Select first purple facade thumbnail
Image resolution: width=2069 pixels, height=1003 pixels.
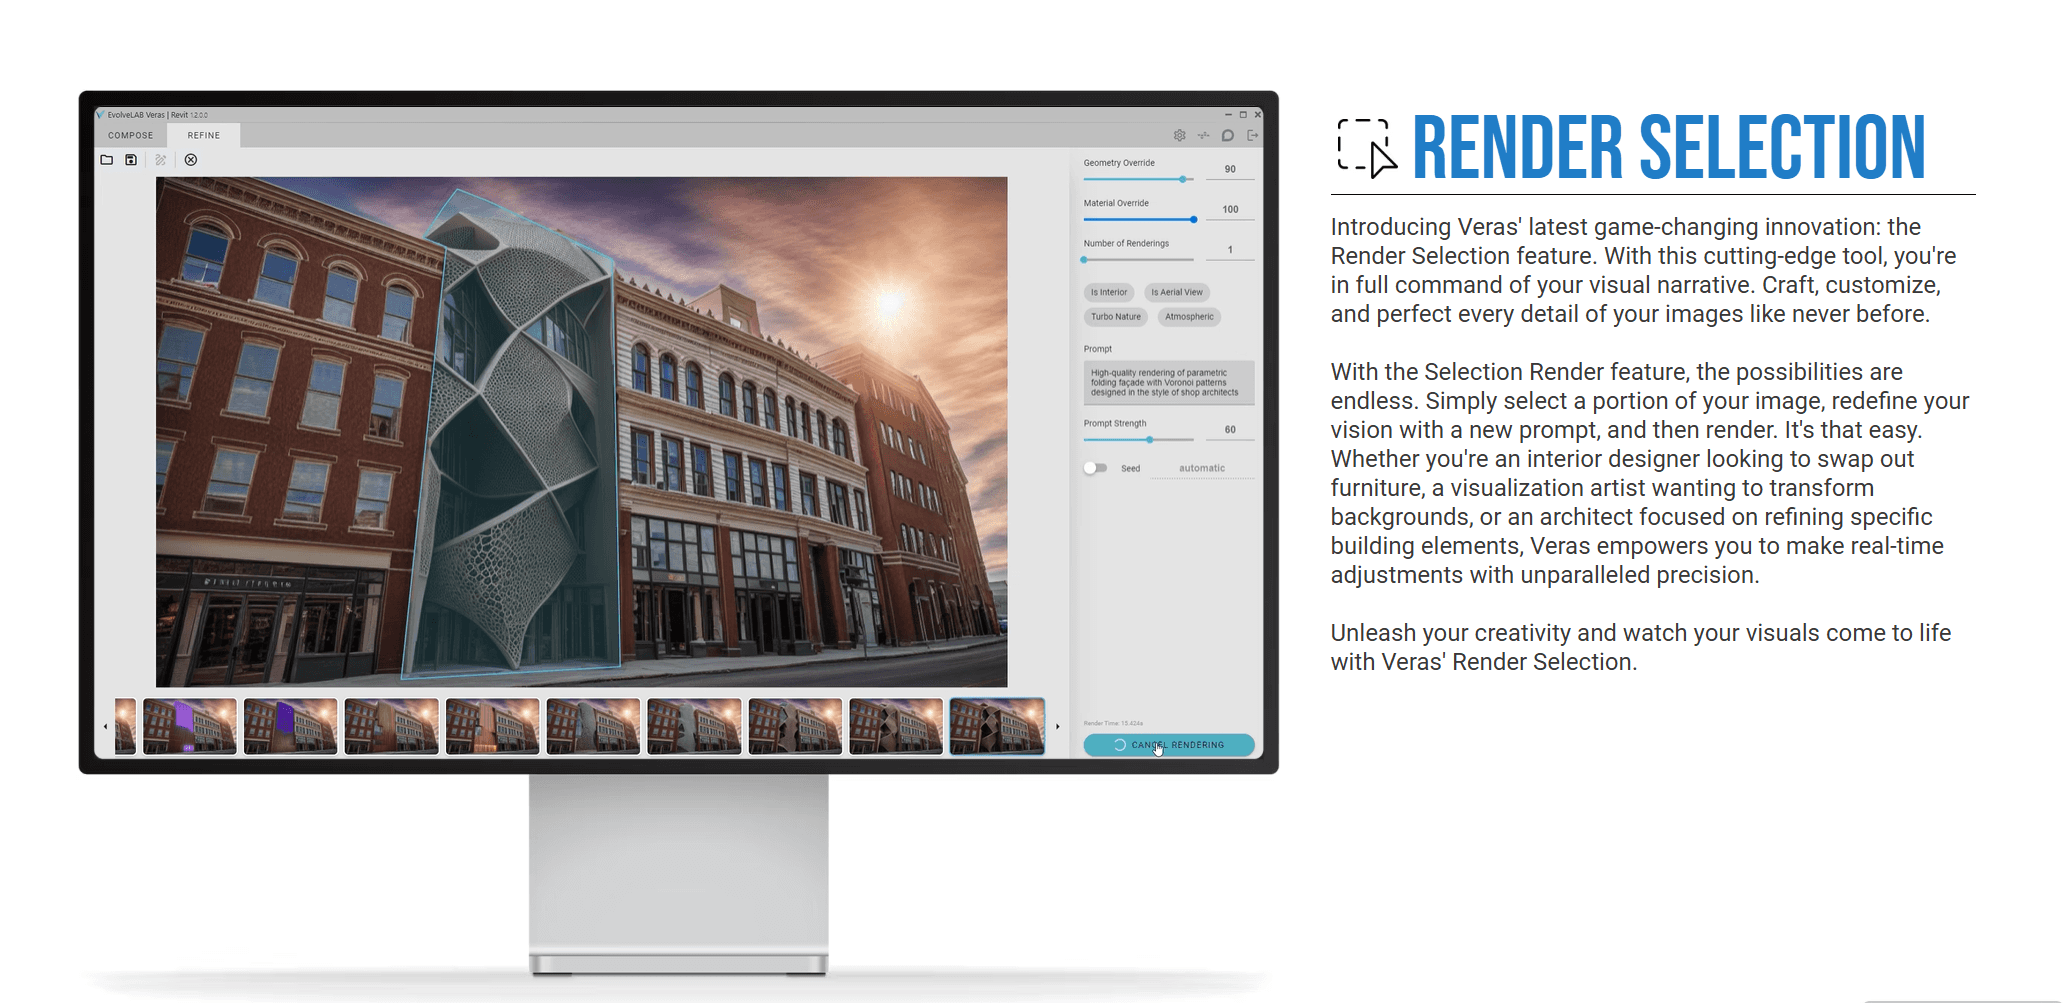coord(190,726)
